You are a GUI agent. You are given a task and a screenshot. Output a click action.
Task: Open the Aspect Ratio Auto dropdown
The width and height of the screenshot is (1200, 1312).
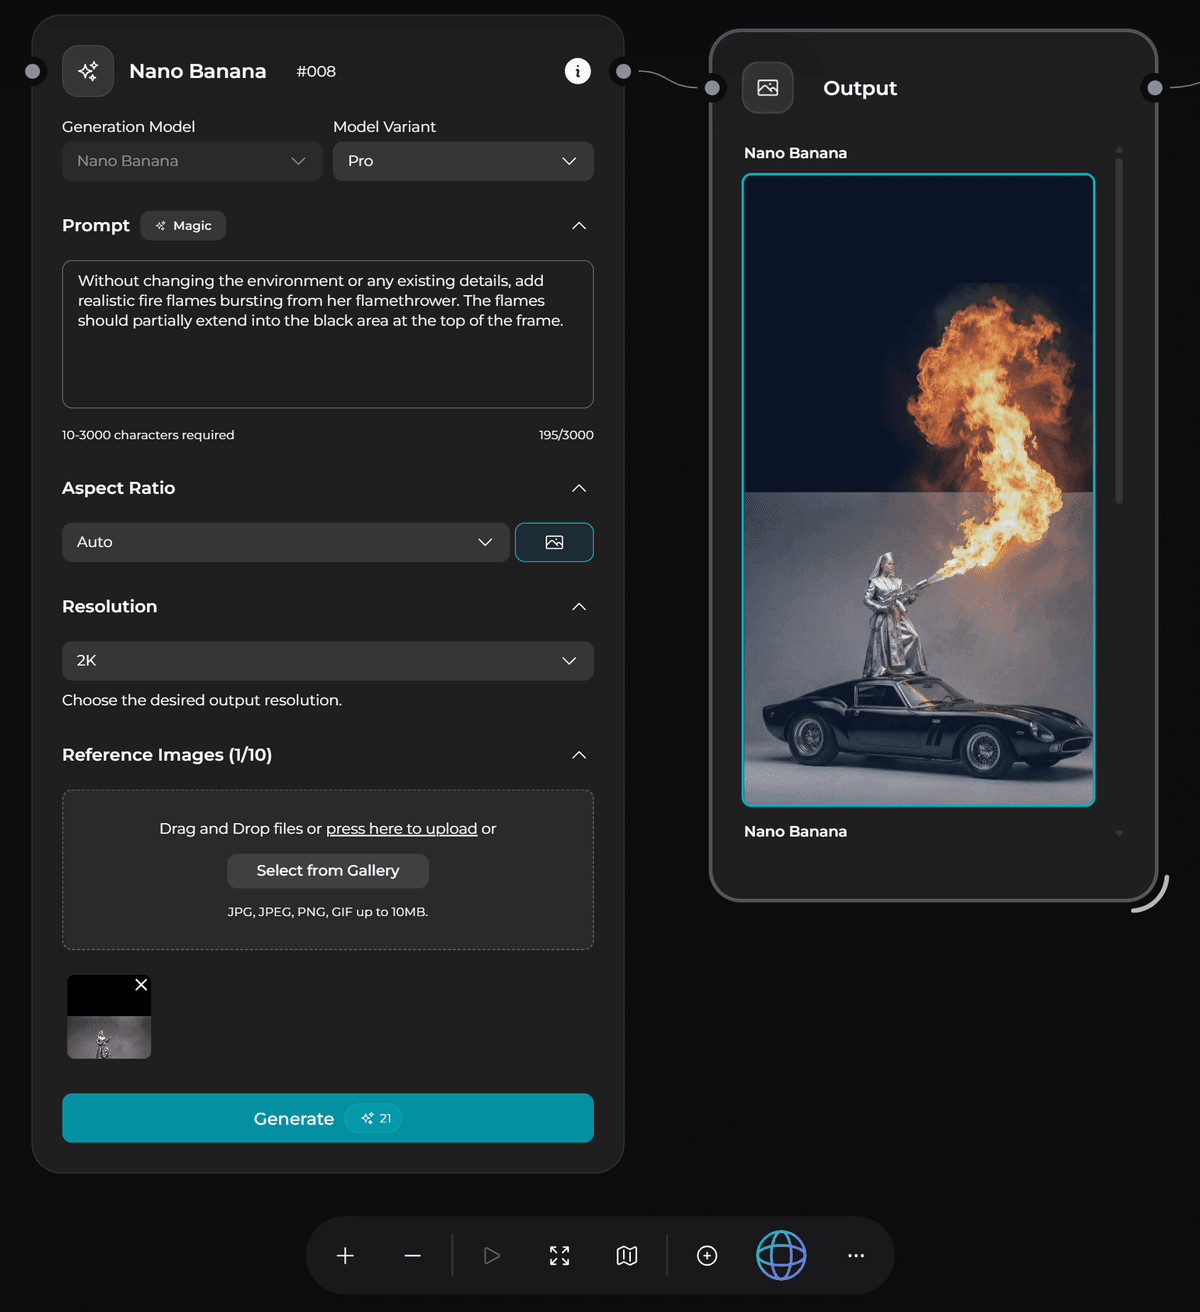click(x=285, y=542)
